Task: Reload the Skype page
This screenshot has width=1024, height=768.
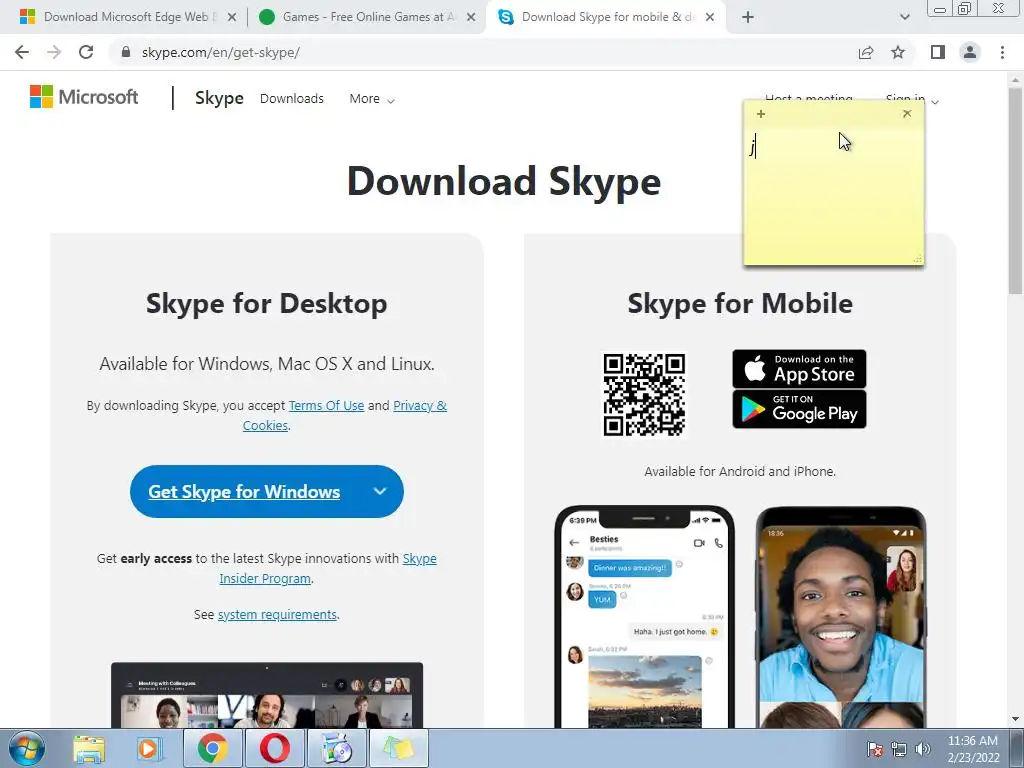Action: click(86, 52)
